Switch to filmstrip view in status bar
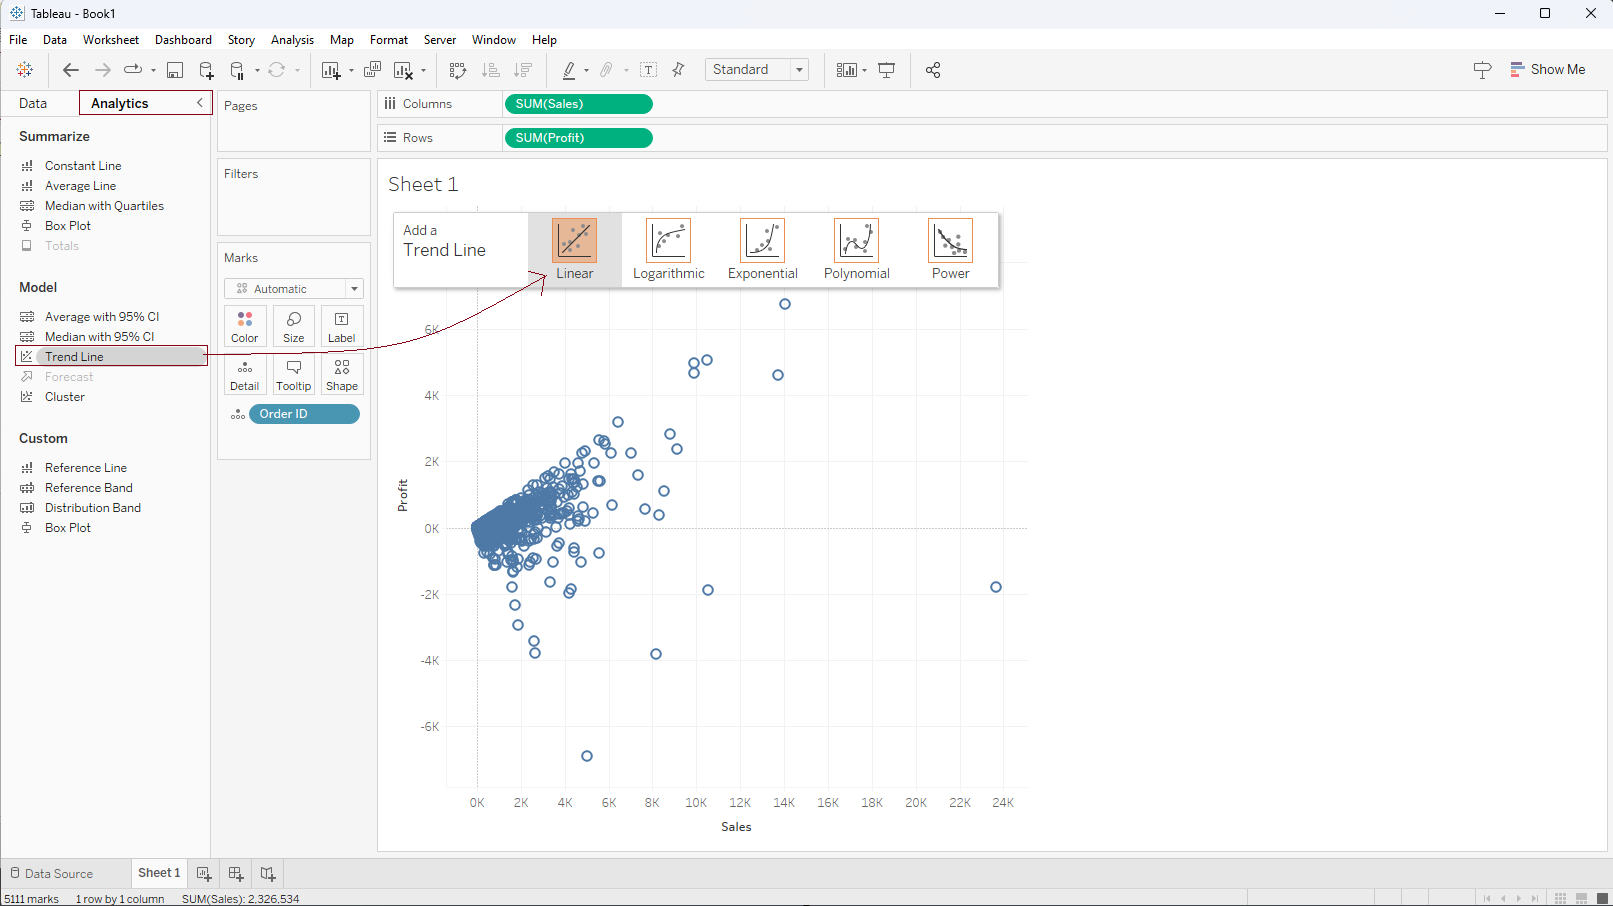 coord(1581,898)
